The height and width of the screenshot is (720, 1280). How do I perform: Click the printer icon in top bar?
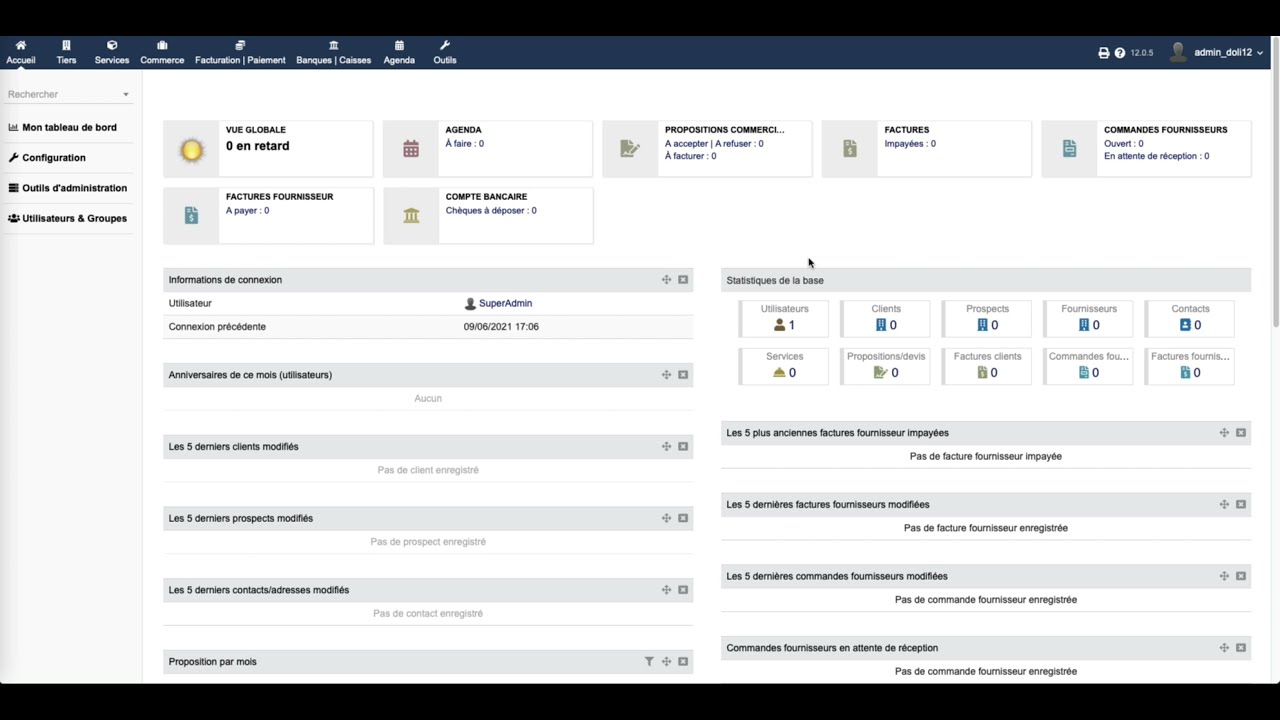[1104, 53]
